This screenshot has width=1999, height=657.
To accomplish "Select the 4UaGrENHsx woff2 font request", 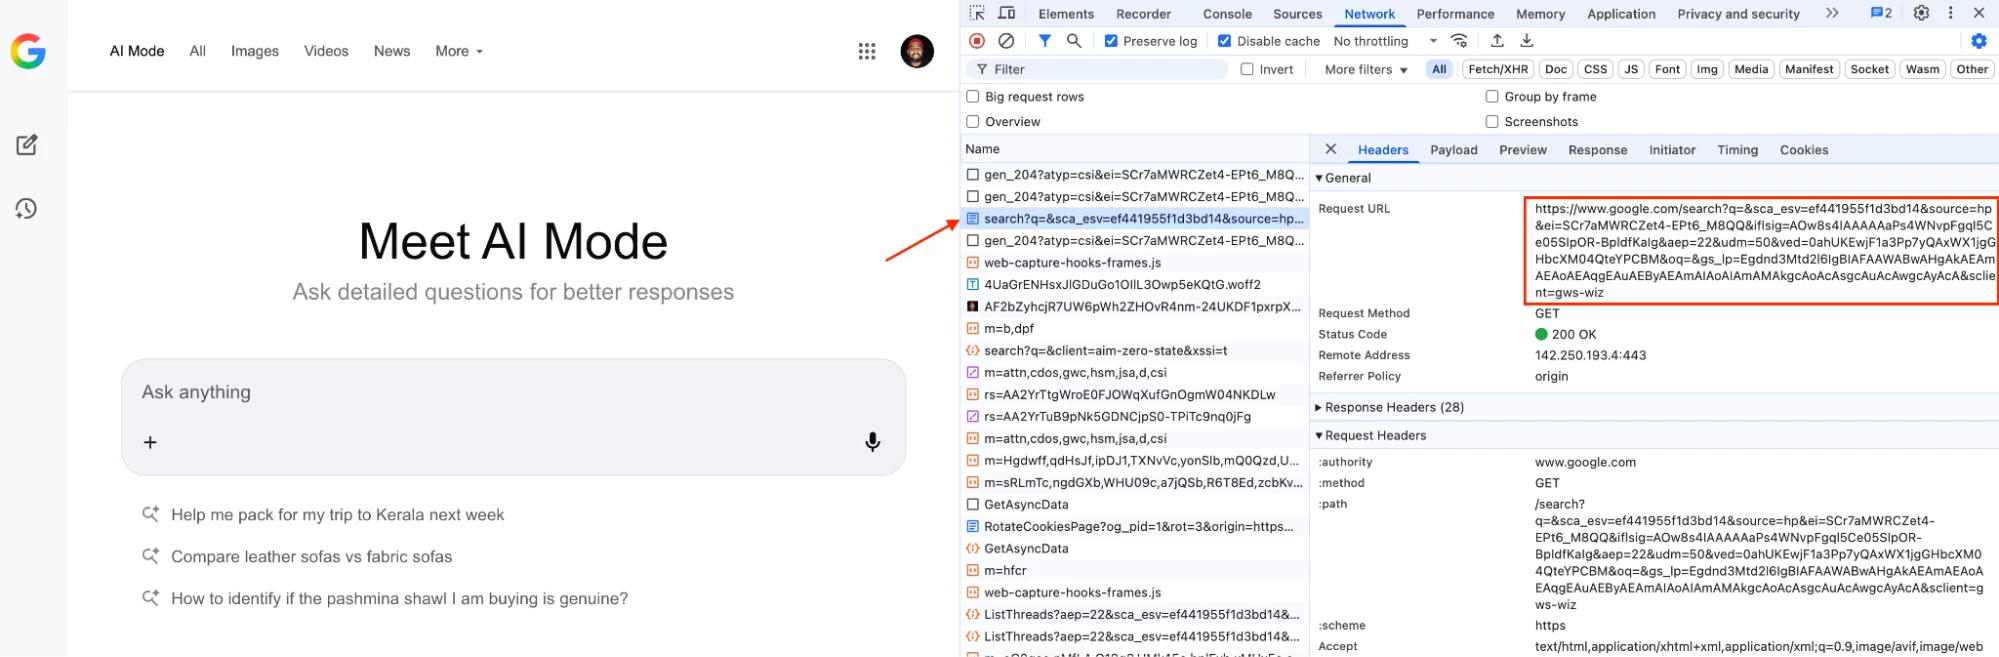I will 1135,285.
